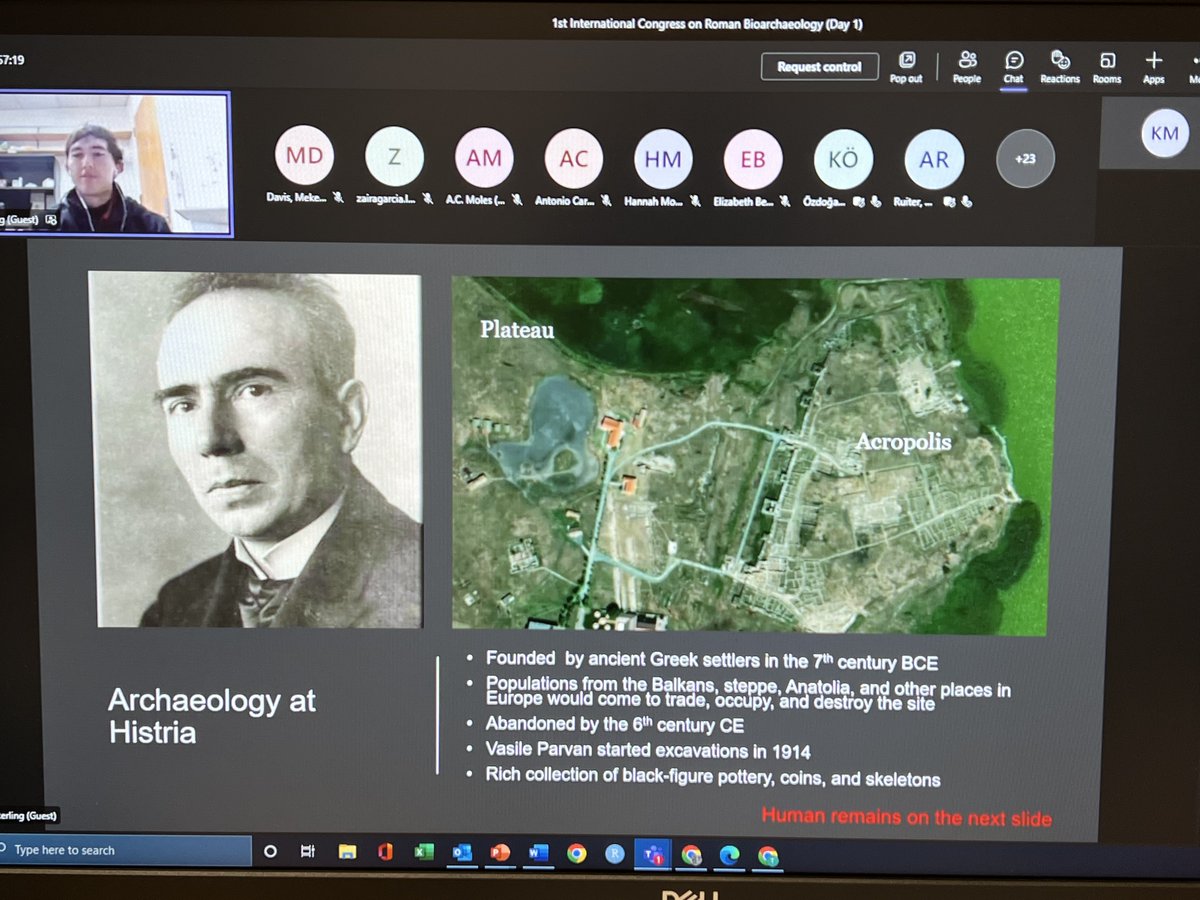Screen dimensions: 1200x900
Task: Open Cortana circle icon on taskbar
Action: [x=270, y=852]
